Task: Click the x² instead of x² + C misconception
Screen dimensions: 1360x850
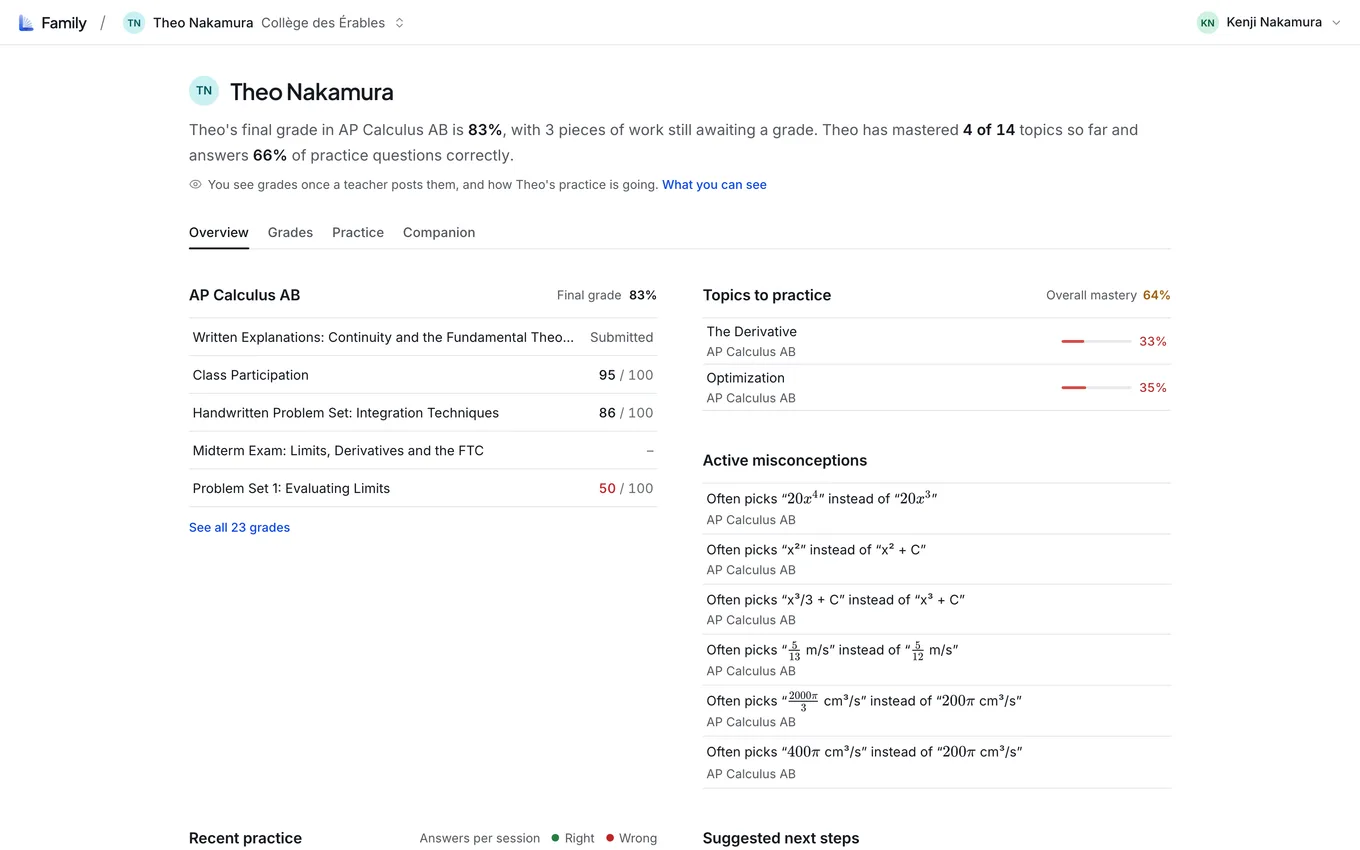Action: 936,559
